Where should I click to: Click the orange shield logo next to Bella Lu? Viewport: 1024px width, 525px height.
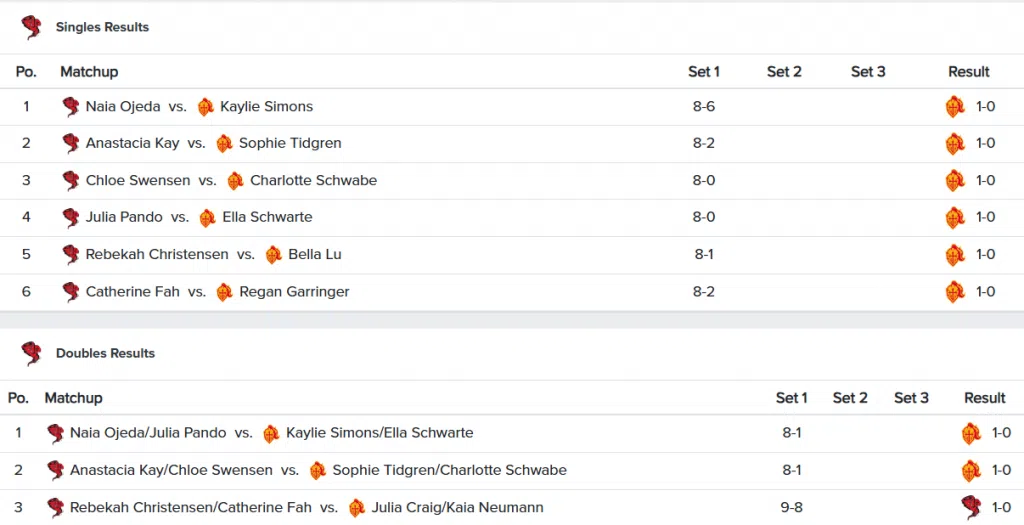274,255
